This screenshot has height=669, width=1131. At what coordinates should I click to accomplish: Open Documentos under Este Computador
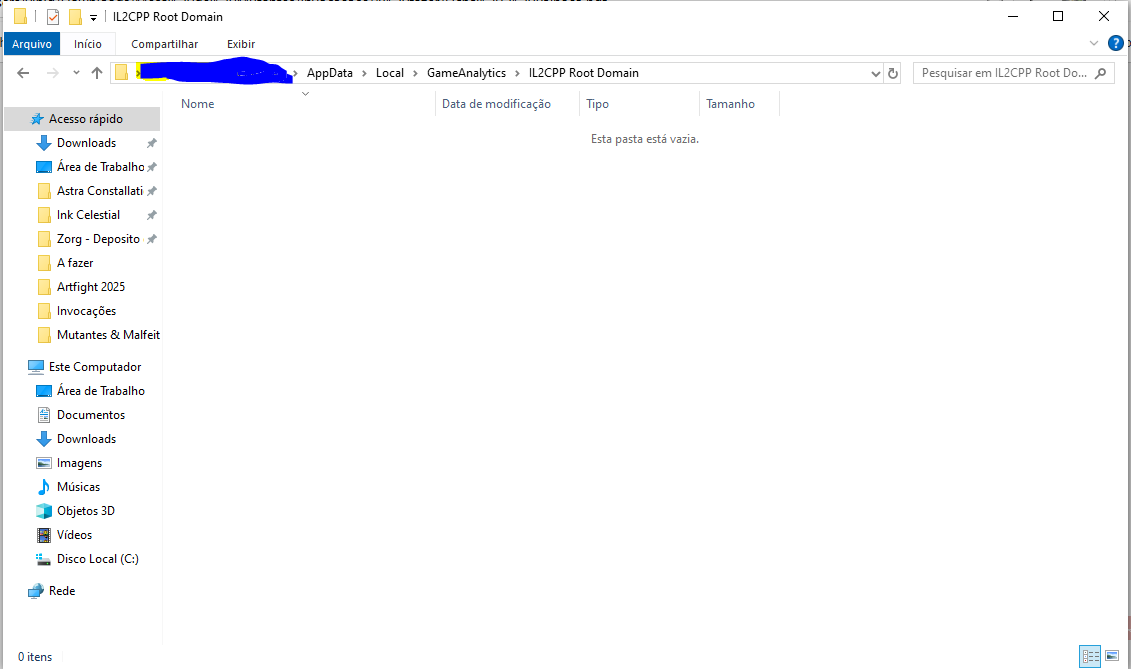click(x=91, y=415)
